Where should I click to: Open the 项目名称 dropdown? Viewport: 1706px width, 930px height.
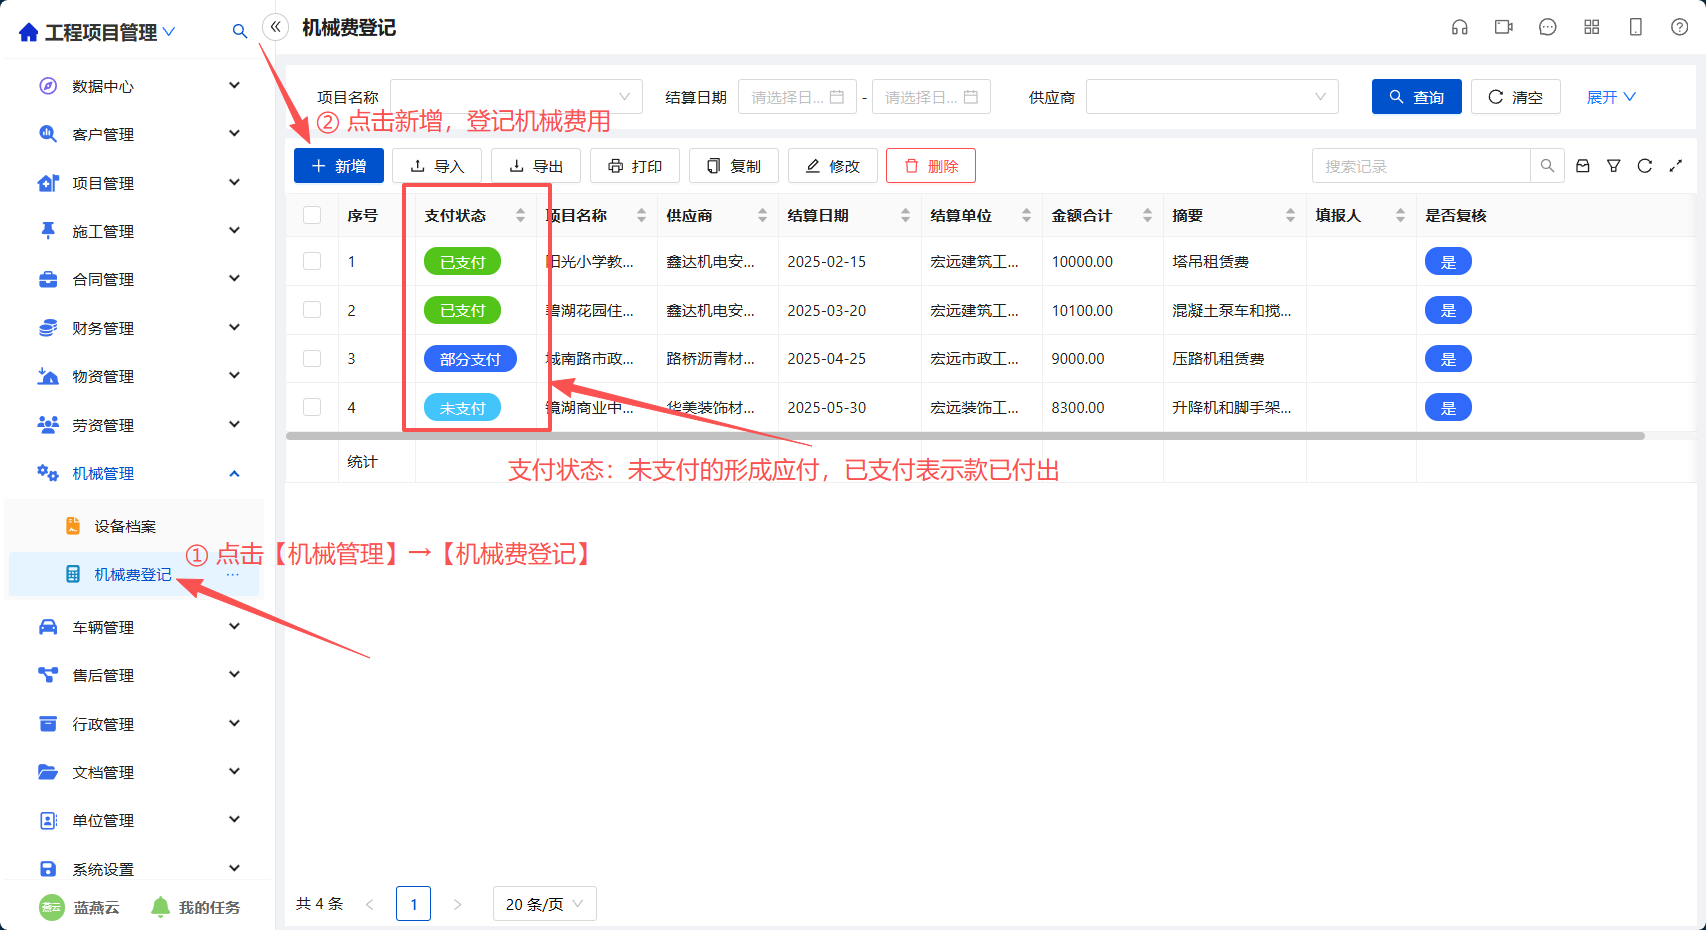(x=516, y=97)
